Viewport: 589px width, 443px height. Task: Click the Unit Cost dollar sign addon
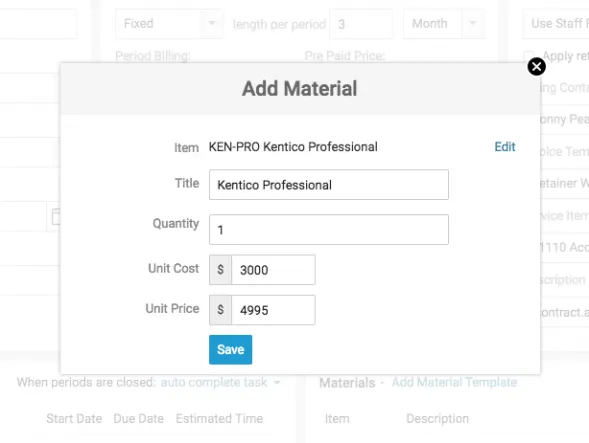[x=220, y=270]
